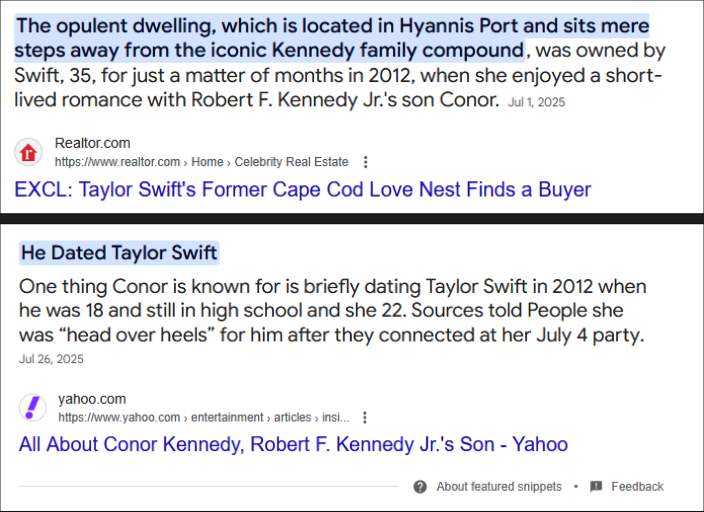
Task: Click the realtor.com breadcrumb URL
Action: coord(202,162)
